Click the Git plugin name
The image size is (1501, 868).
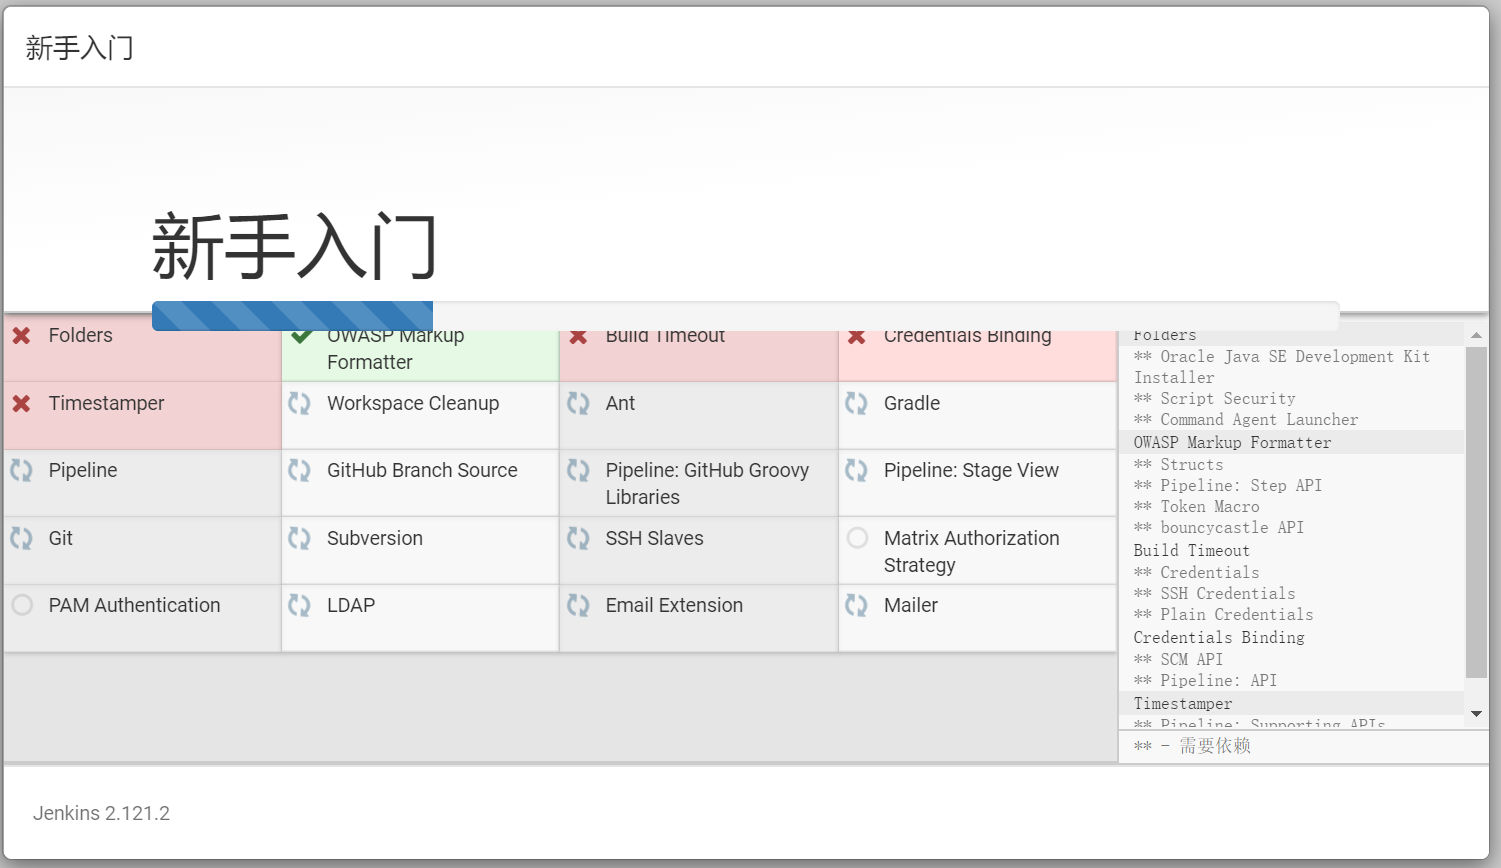coord(60,538)
